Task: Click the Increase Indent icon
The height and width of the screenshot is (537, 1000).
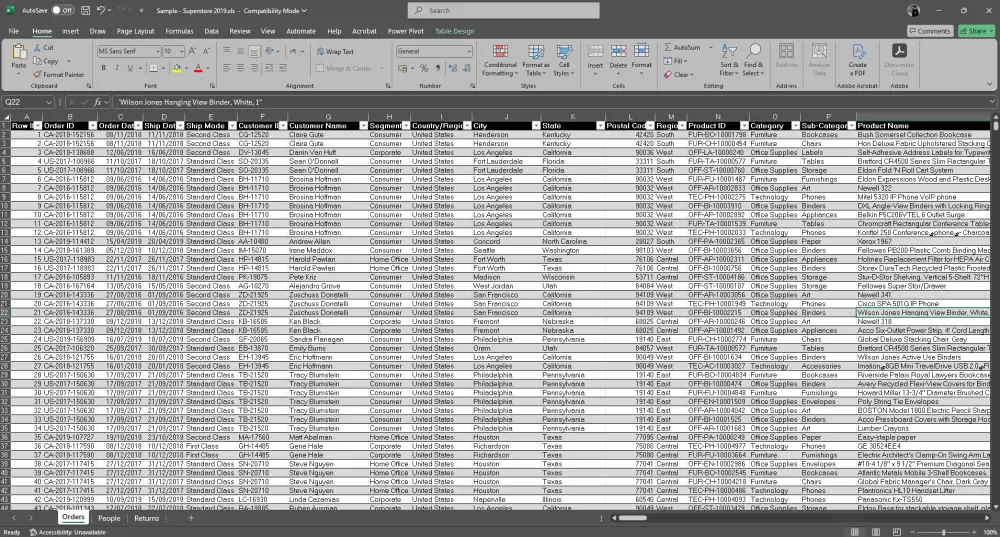Action: click(x=283, y=68)
